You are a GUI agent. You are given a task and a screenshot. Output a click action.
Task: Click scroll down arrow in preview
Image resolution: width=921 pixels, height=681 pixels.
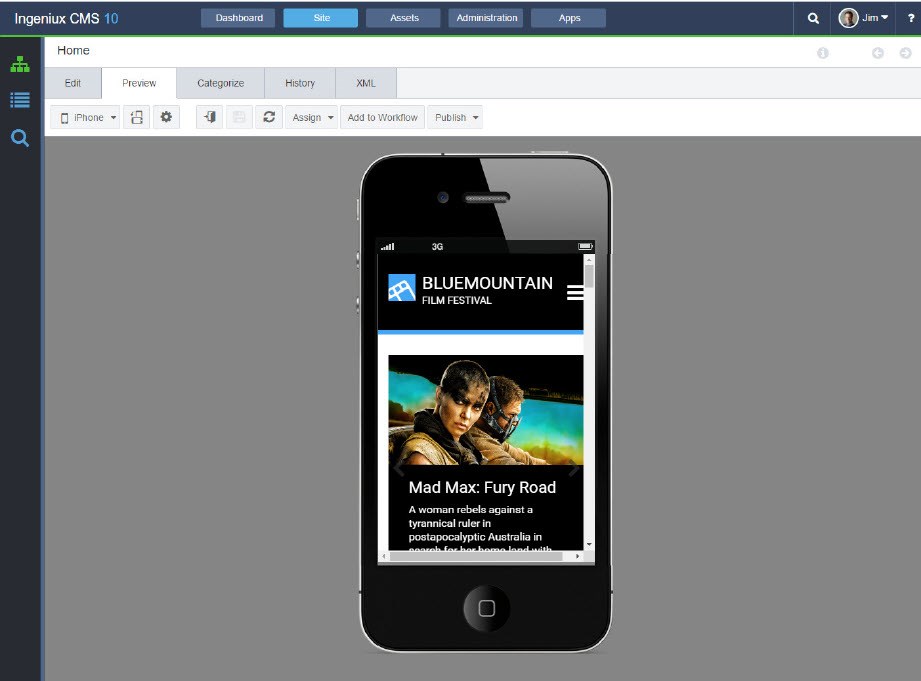coord(589,545)
